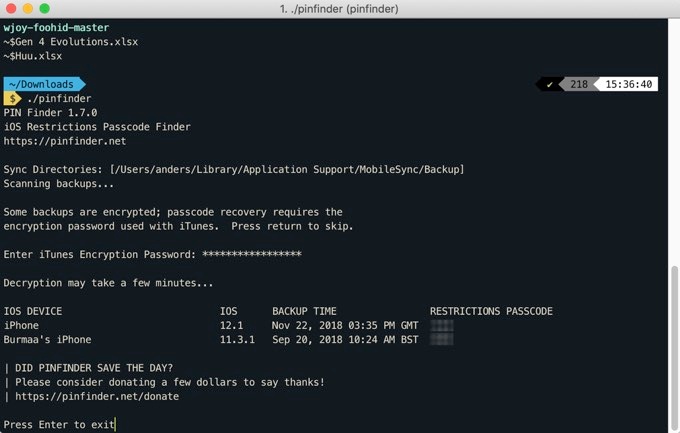
Task: Click the yellow $ prompt symbol
Action: click(x=13, y=99)
